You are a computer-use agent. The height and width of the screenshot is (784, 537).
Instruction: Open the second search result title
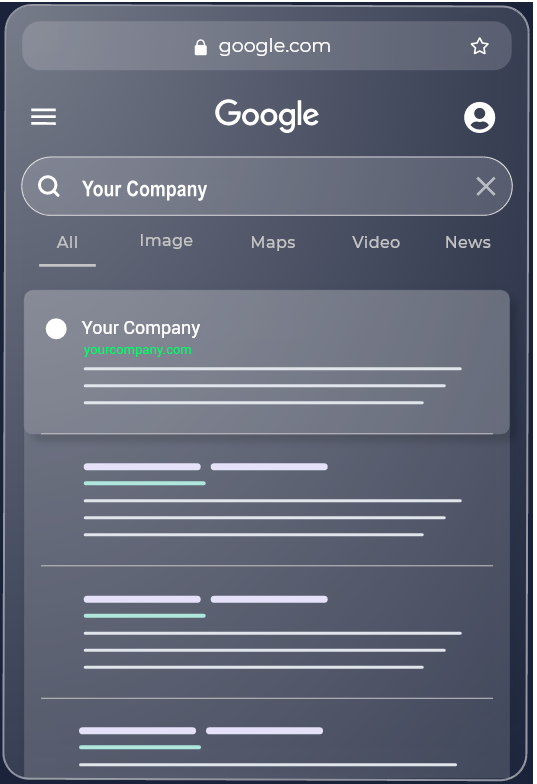pos(206,466)
